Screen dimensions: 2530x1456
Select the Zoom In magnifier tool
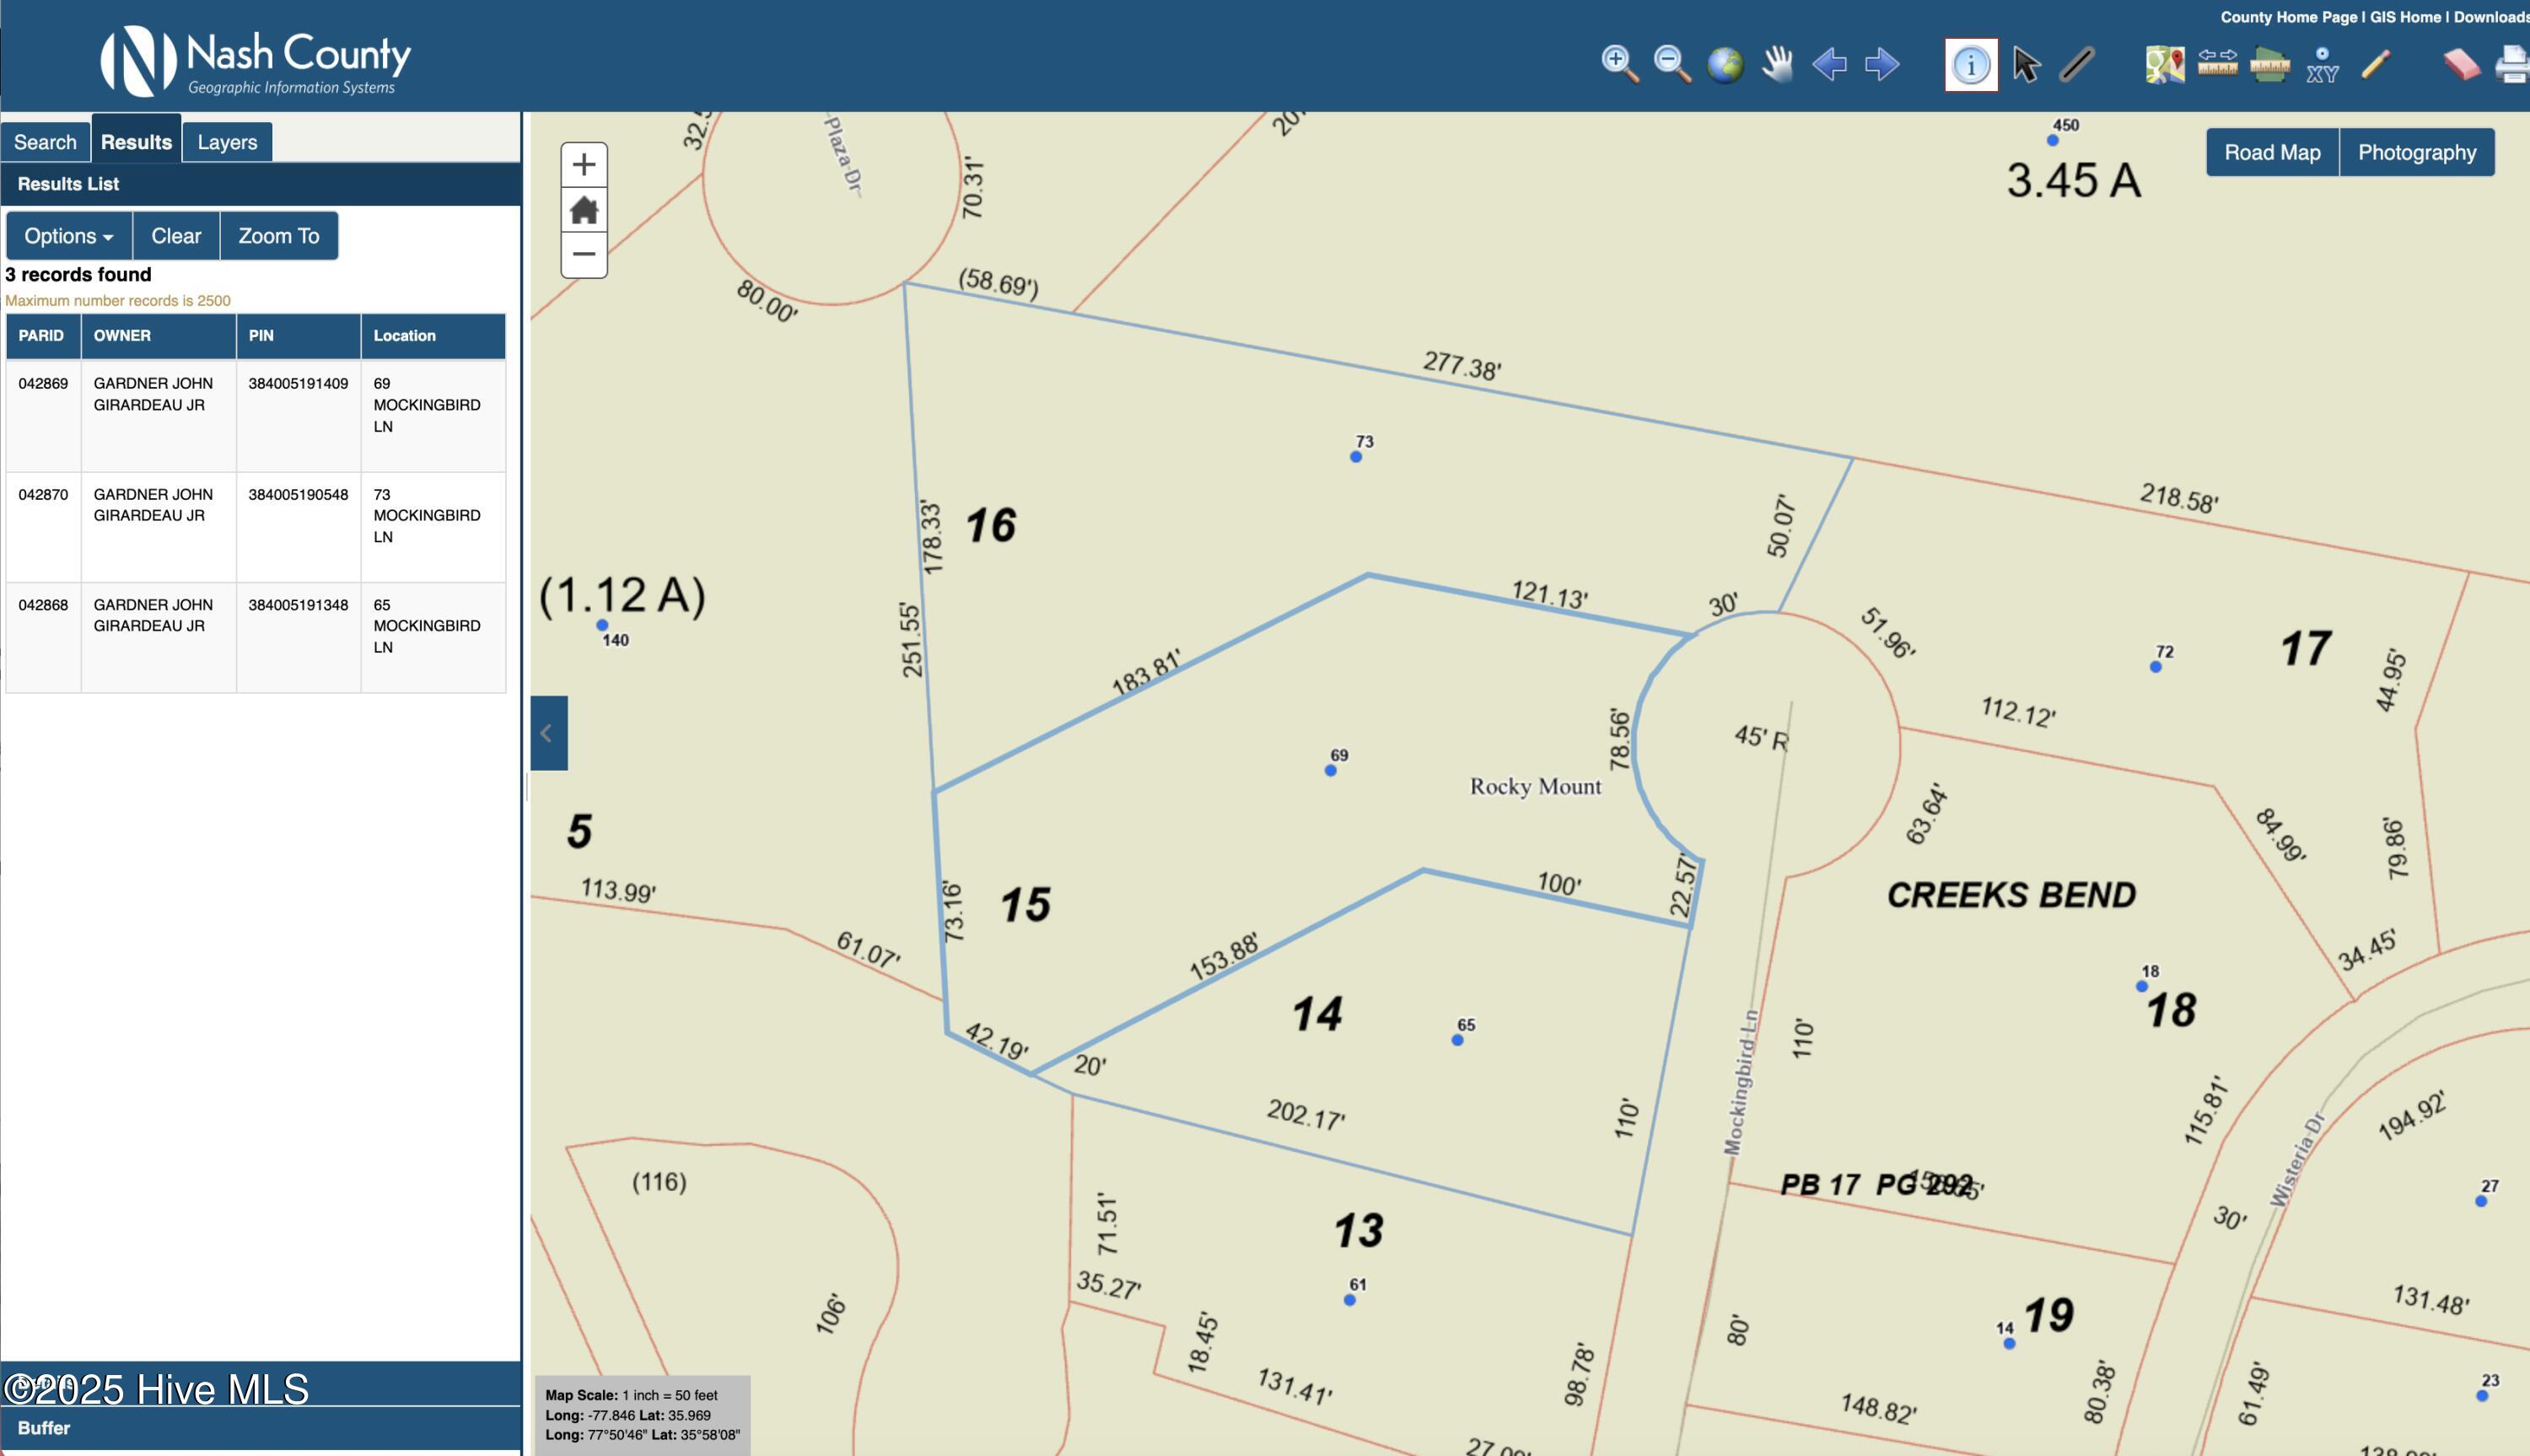(x=1619, y=65)
